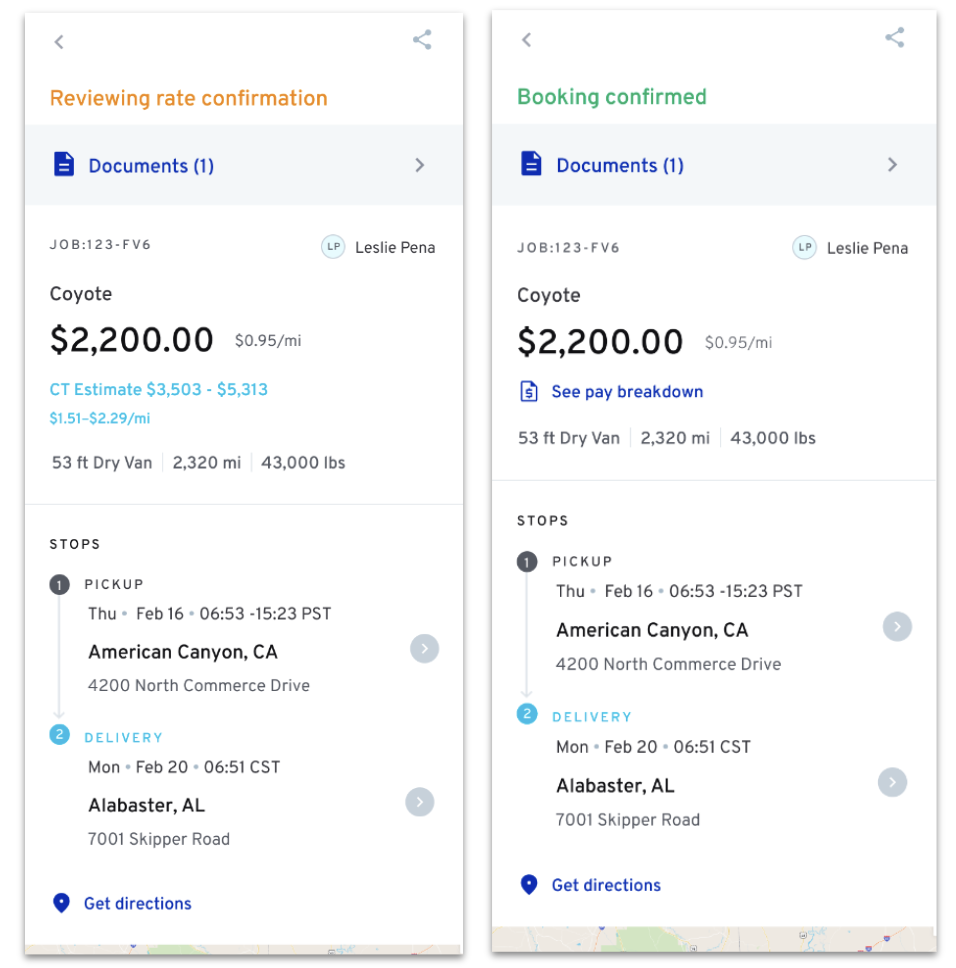Click document icon in right Documents (1) row
Viewport: 956px width, 968px height.
click(x=531, y=164)
